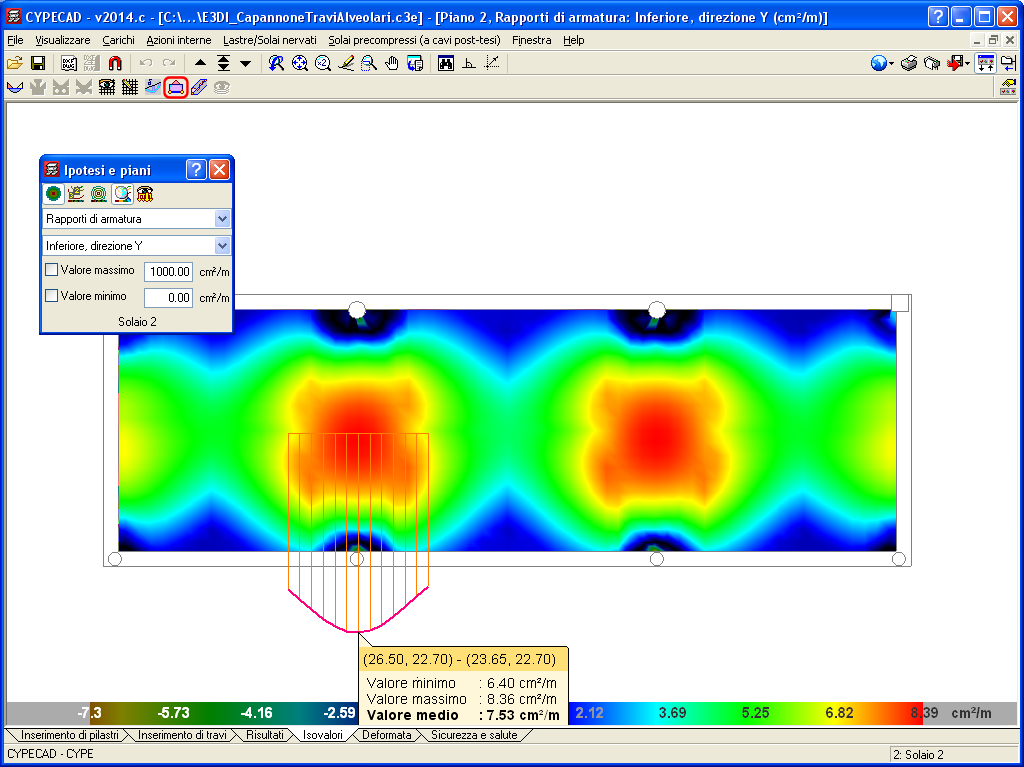Click the eye-over-grid mesh view icon
1024x767 pixels.
coord(107,87)
